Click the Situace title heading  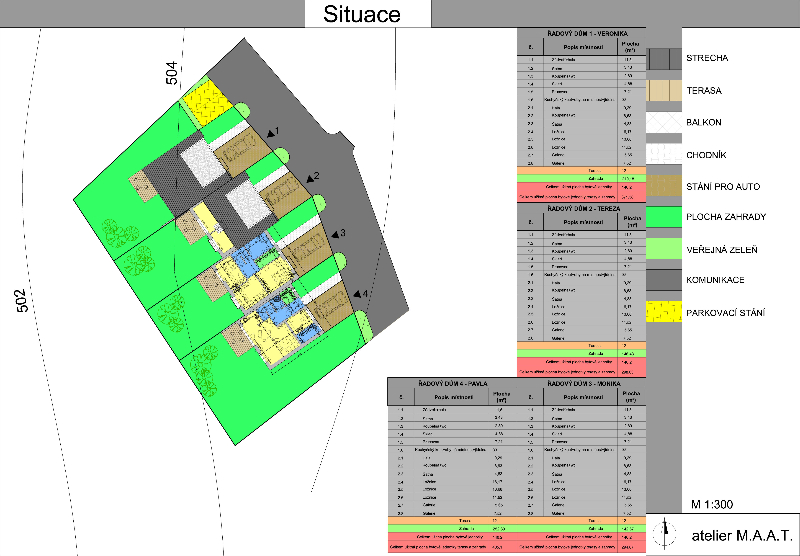click(x=362, y=14)
